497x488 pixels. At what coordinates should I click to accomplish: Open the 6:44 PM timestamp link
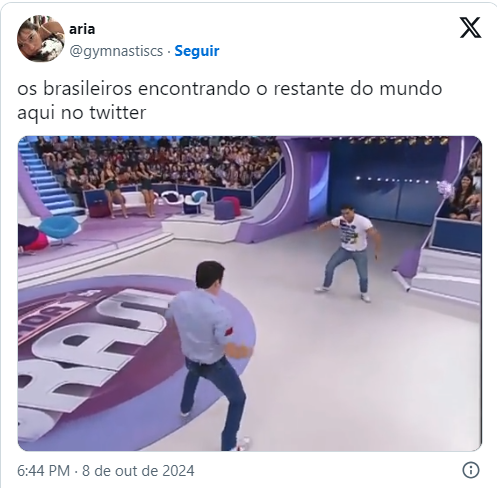43,471
